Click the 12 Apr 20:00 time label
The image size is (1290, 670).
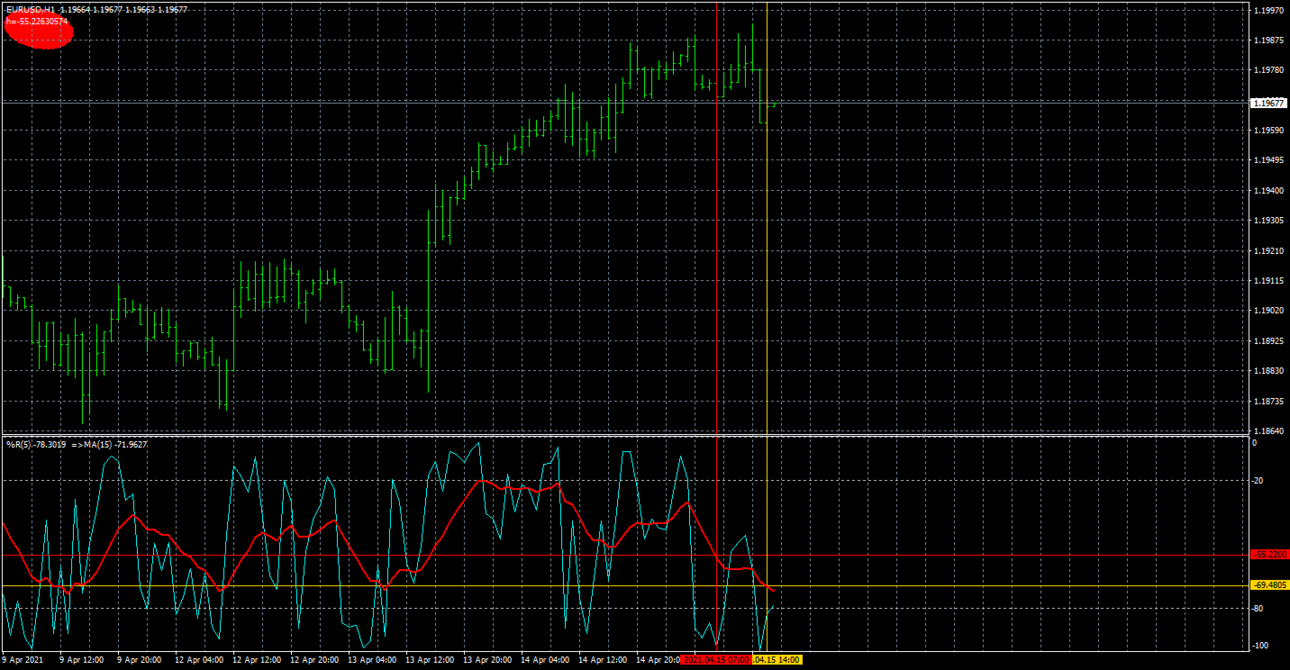pos(315,660)
